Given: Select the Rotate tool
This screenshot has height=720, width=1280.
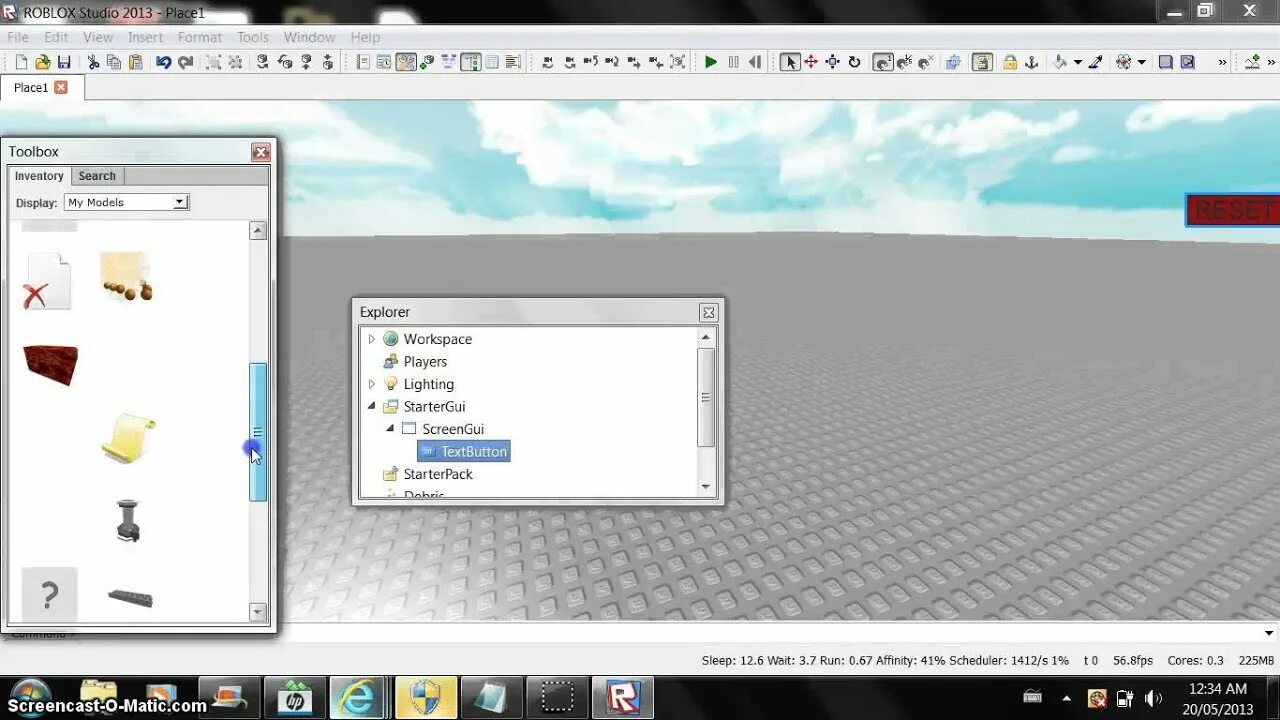Looking at the screenshot, I should click(854, 62).
